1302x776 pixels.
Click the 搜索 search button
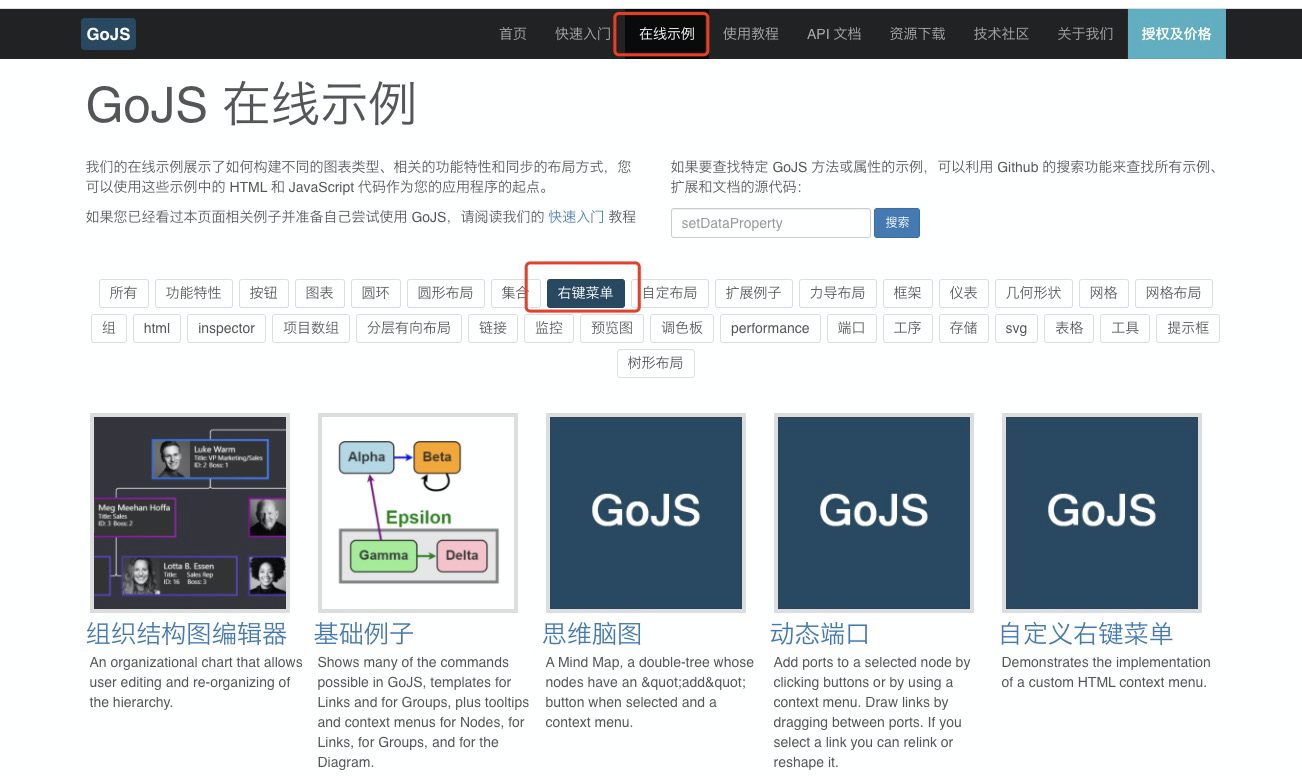coord(896,222)
